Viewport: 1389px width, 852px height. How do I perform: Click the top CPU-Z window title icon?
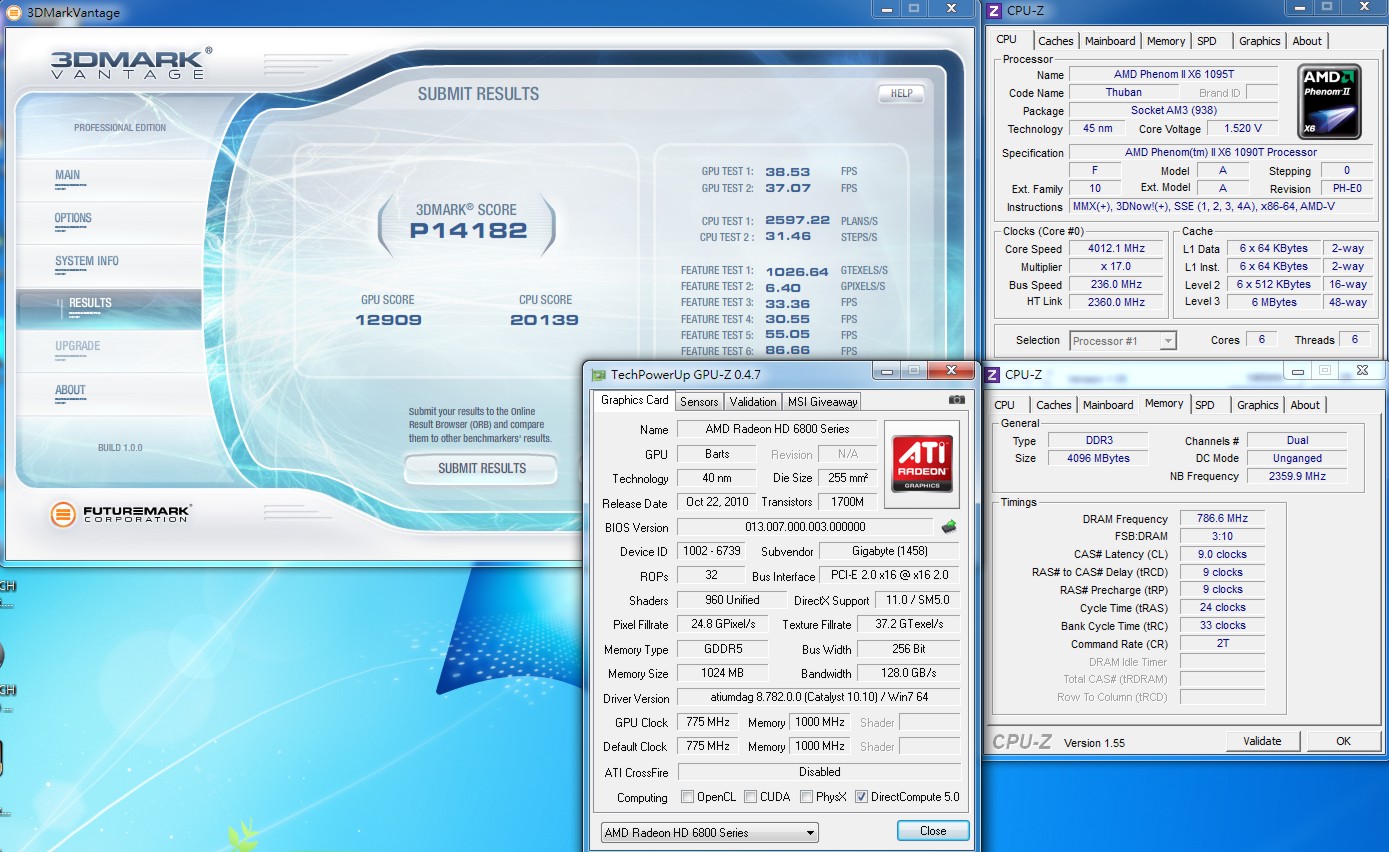pos(994,12)
